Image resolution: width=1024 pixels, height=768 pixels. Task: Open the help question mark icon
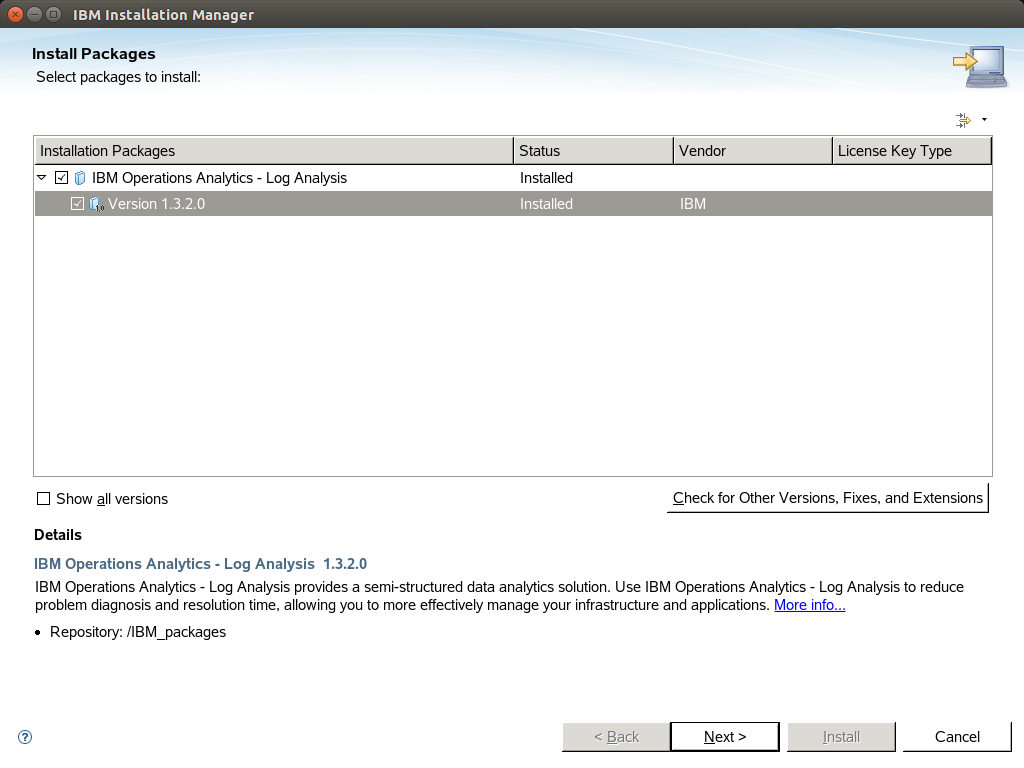pos(25,737)
